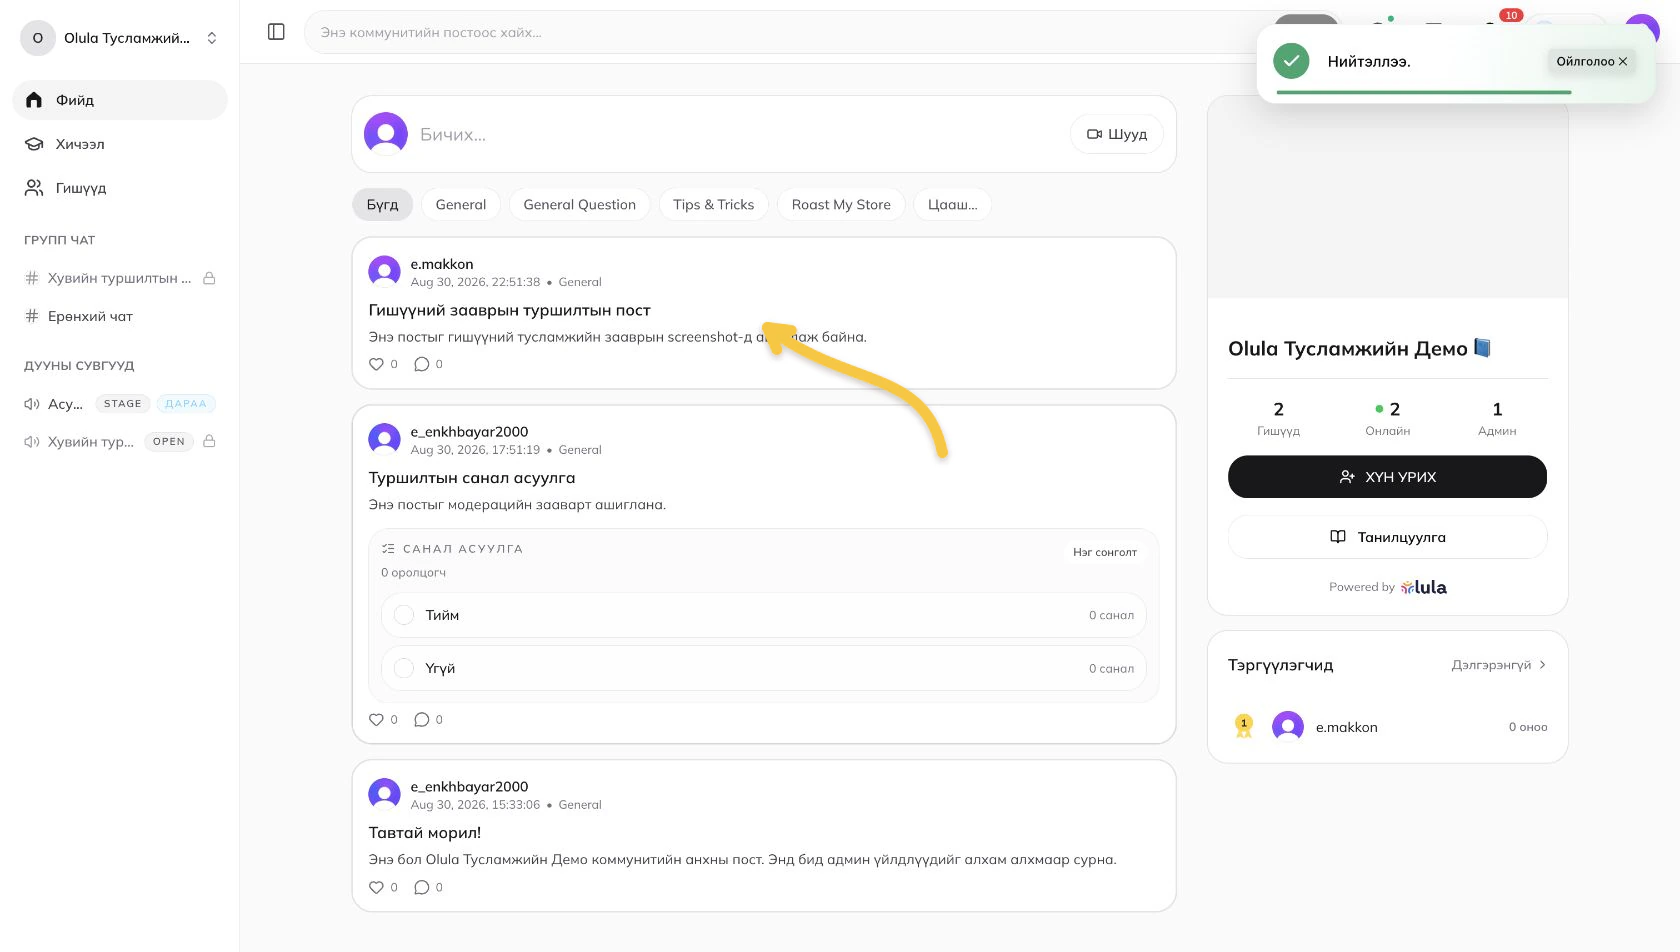Like e.makkon's post with the heart

click(377, 364)
